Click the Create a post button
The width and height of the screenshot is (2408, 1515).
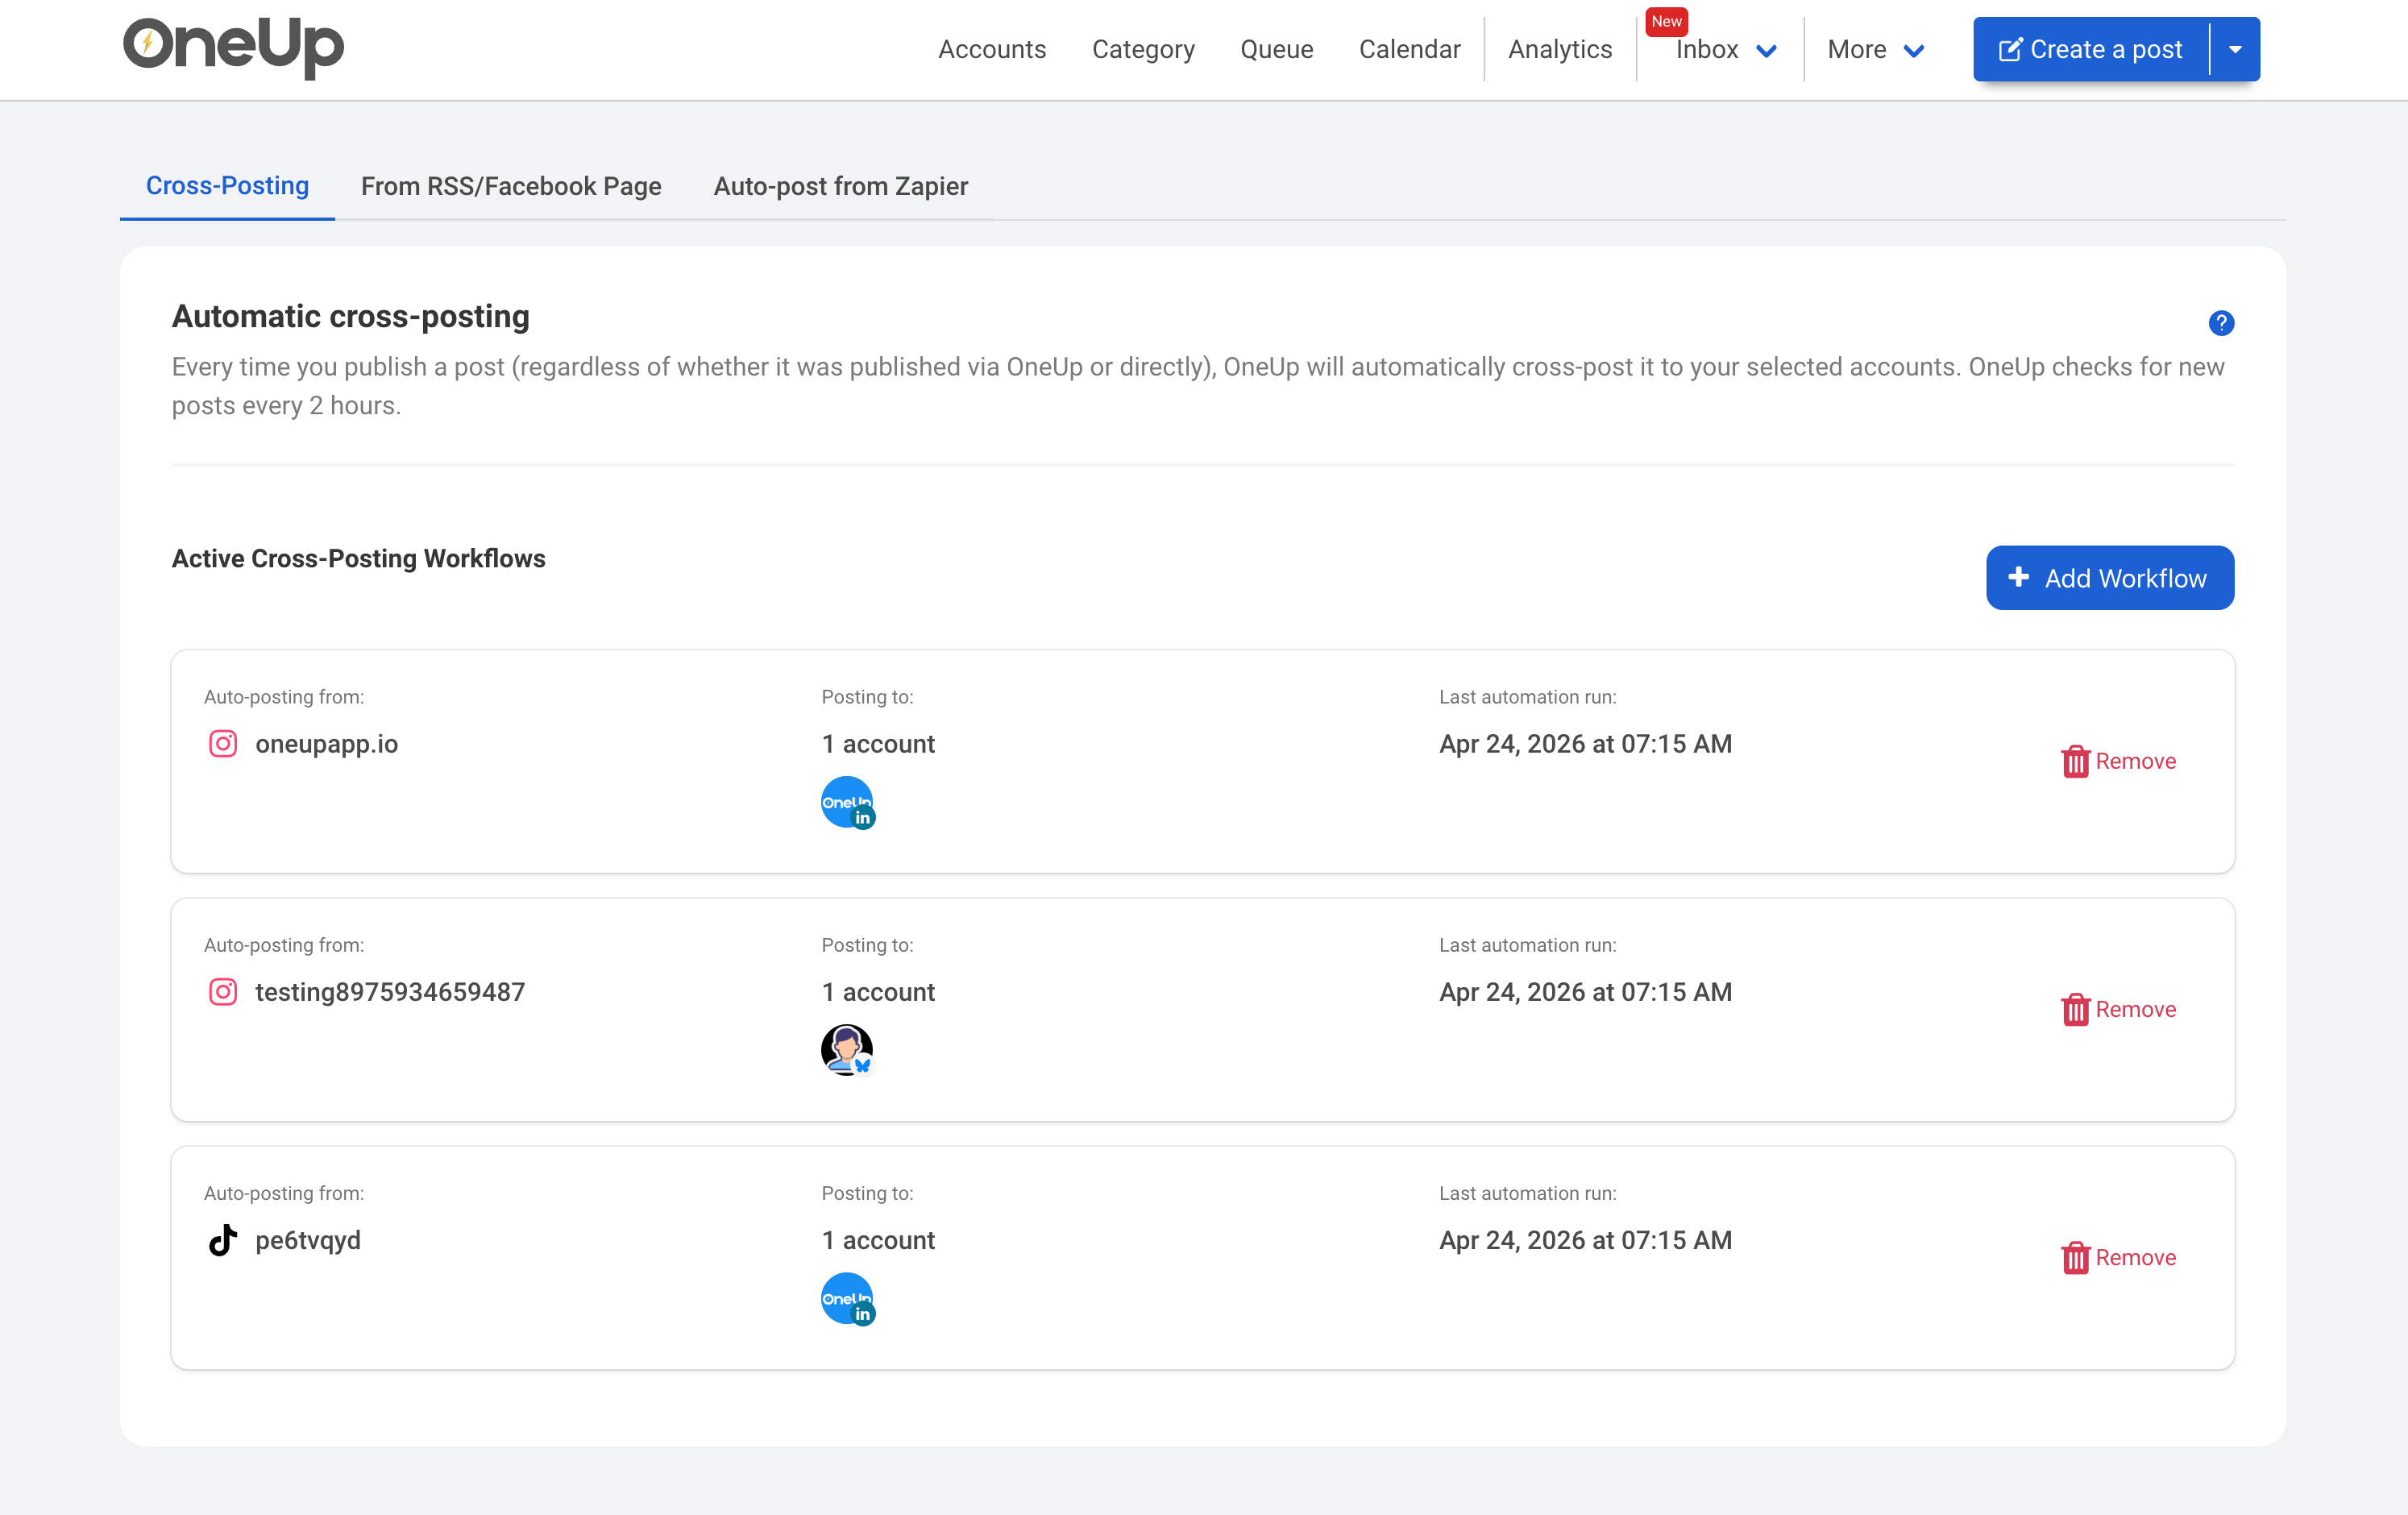click(x=2090, y=49)
